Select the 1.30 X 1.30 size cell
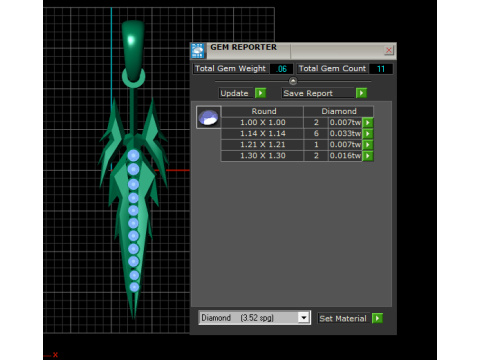This screenshot has width=480, height=360. click(x=263, y=156)
